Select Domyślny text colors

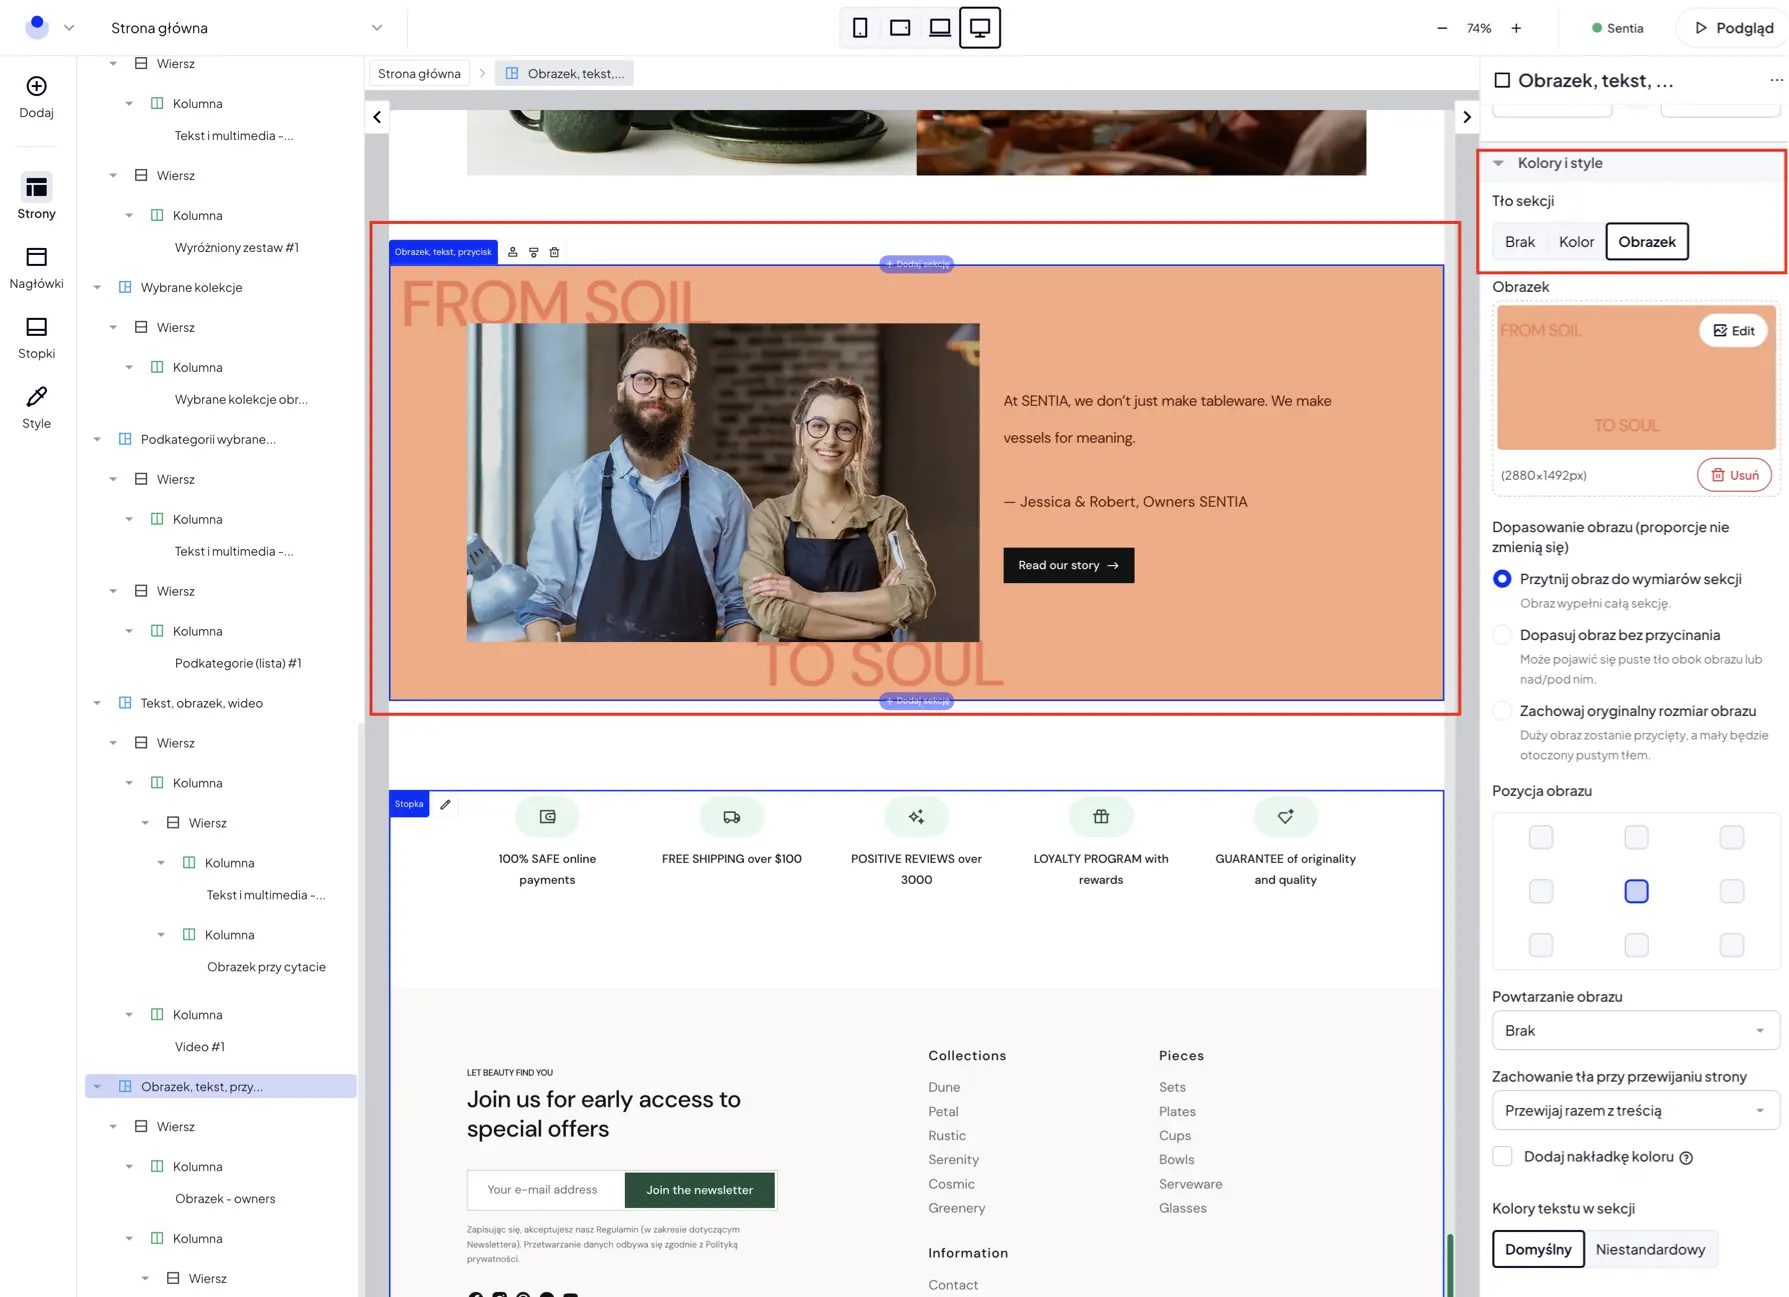click(x=1538, y=1249)
